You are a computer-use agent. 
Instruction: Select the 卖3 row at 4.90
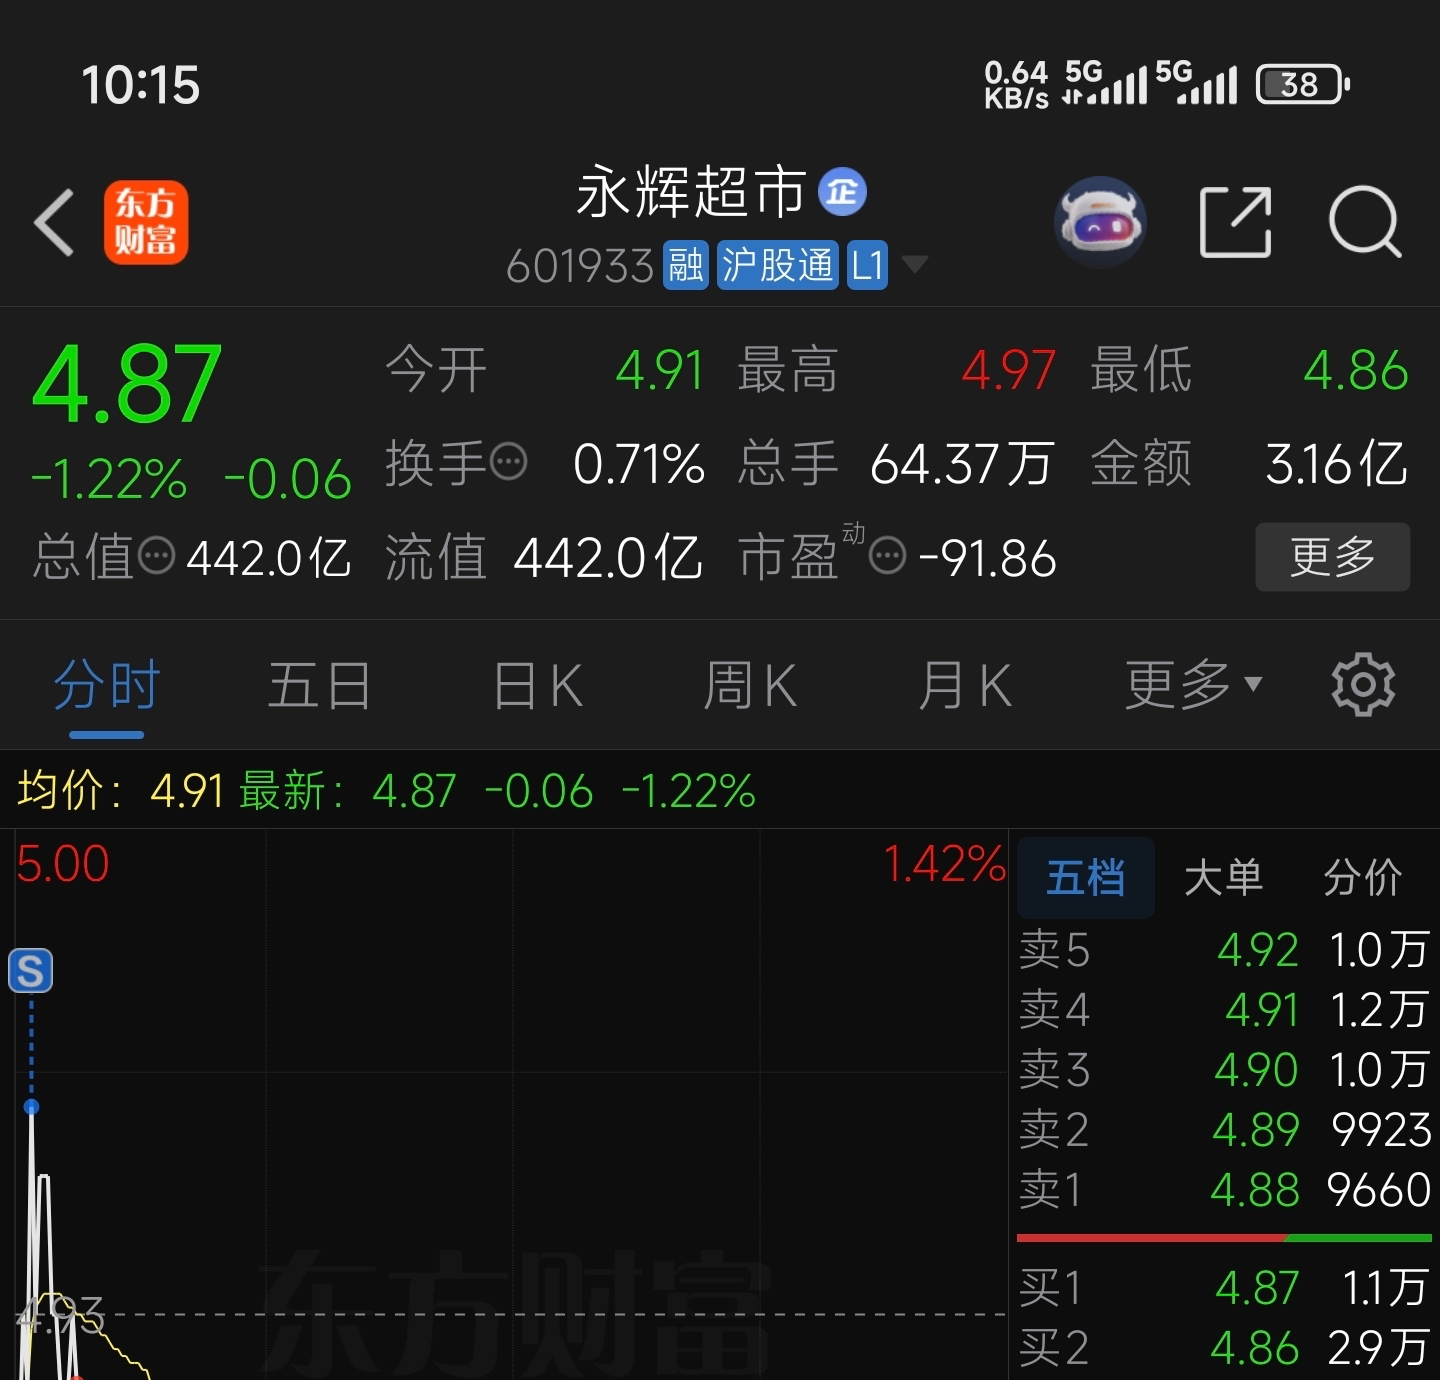point(1225,1070)
